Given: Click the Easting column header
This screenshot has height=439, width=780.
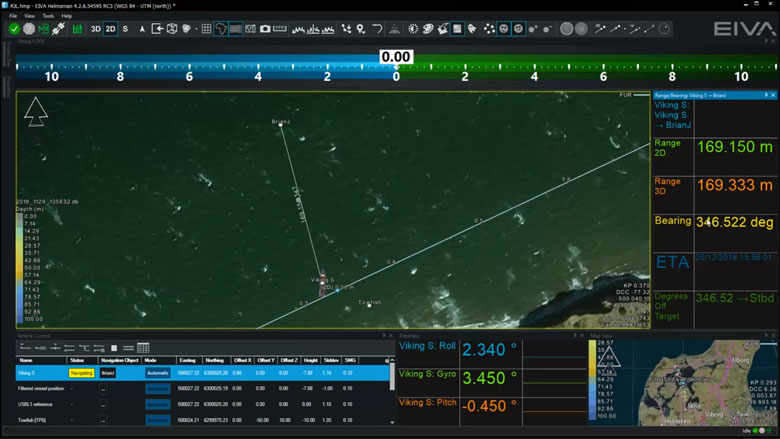Looking at the screenshot, I should point(187,360).
